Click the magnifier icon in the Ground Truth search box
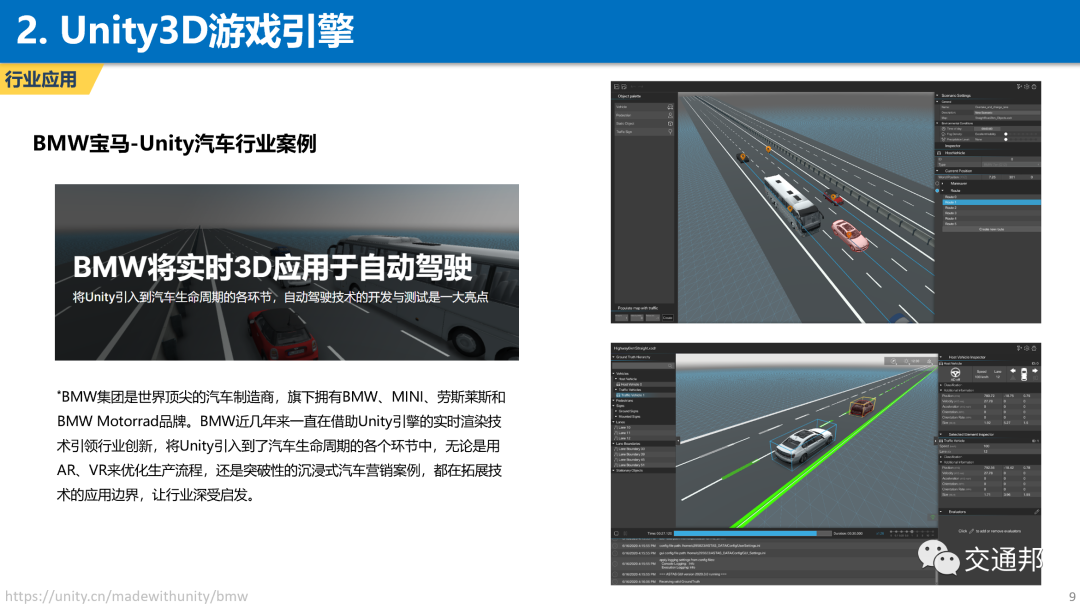 (670, 366)
